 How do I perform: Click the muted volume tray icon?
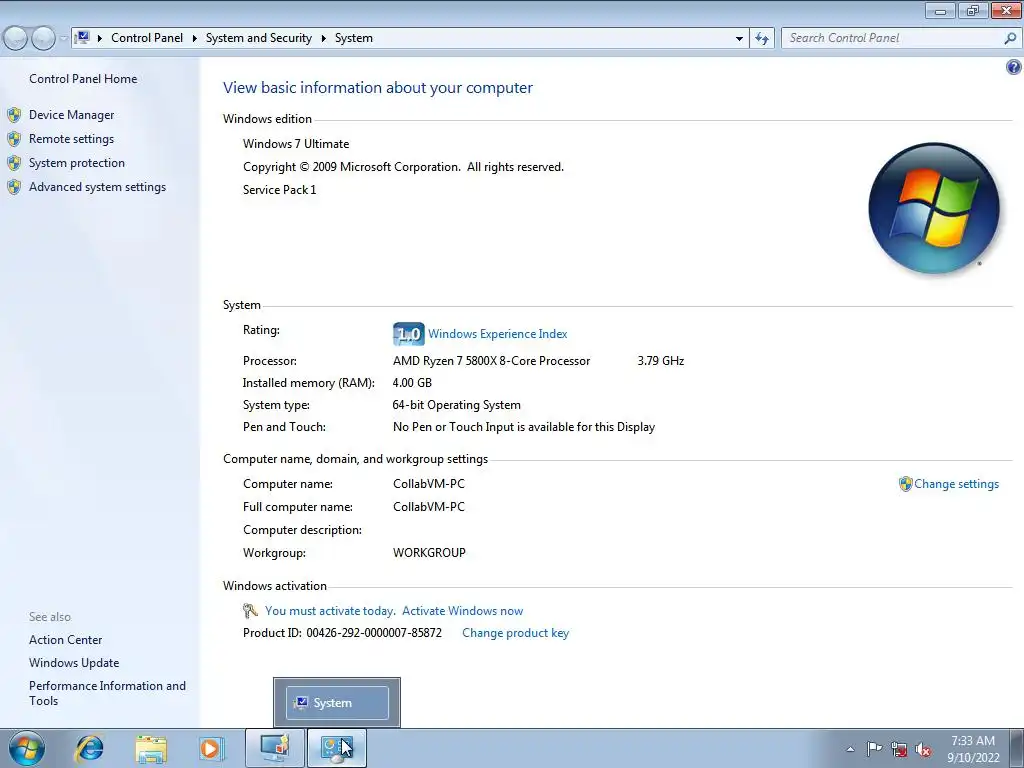(x=923, y=749)
